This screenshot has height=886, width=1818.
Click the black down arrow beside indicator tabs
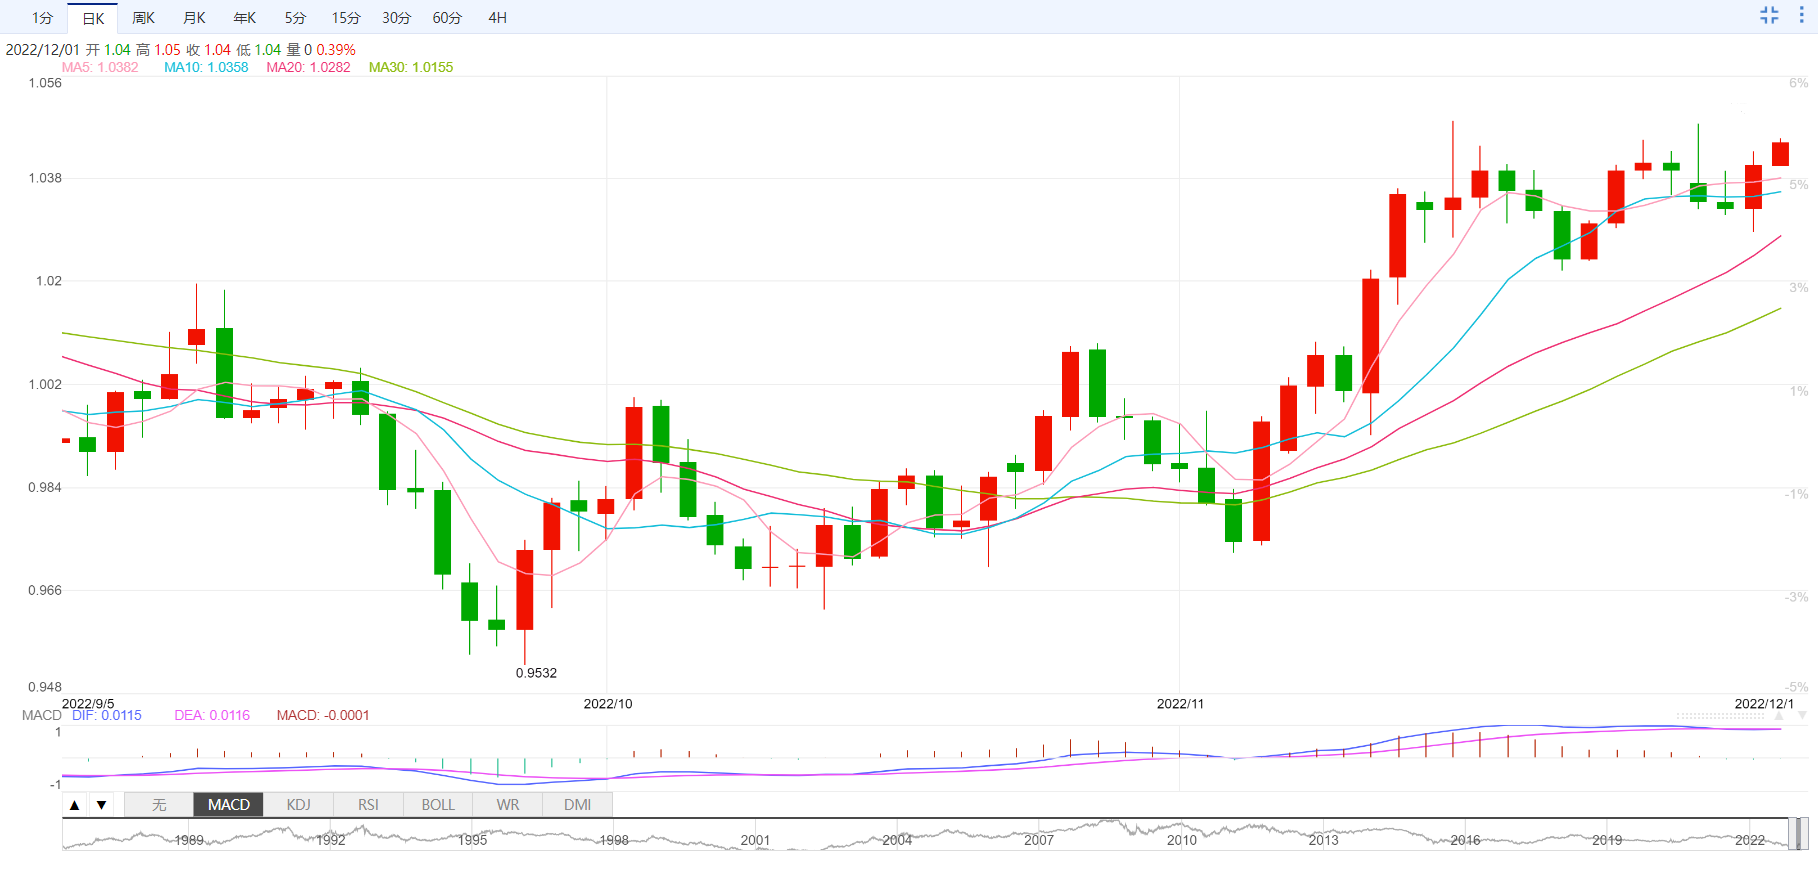101,805
